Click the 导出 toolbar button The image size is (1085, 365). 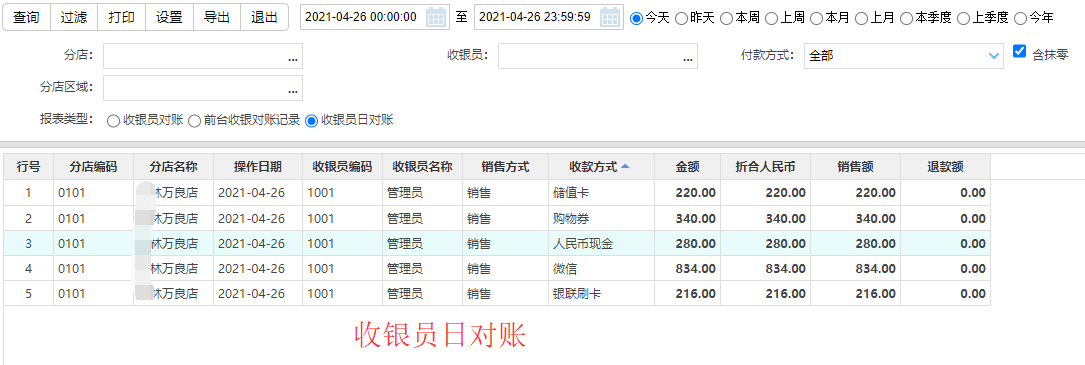(x=217, y=17)
